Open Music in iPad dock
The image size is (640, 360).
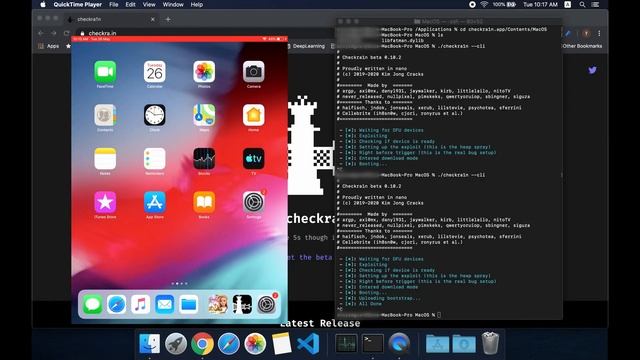click(x=140, y=304)
